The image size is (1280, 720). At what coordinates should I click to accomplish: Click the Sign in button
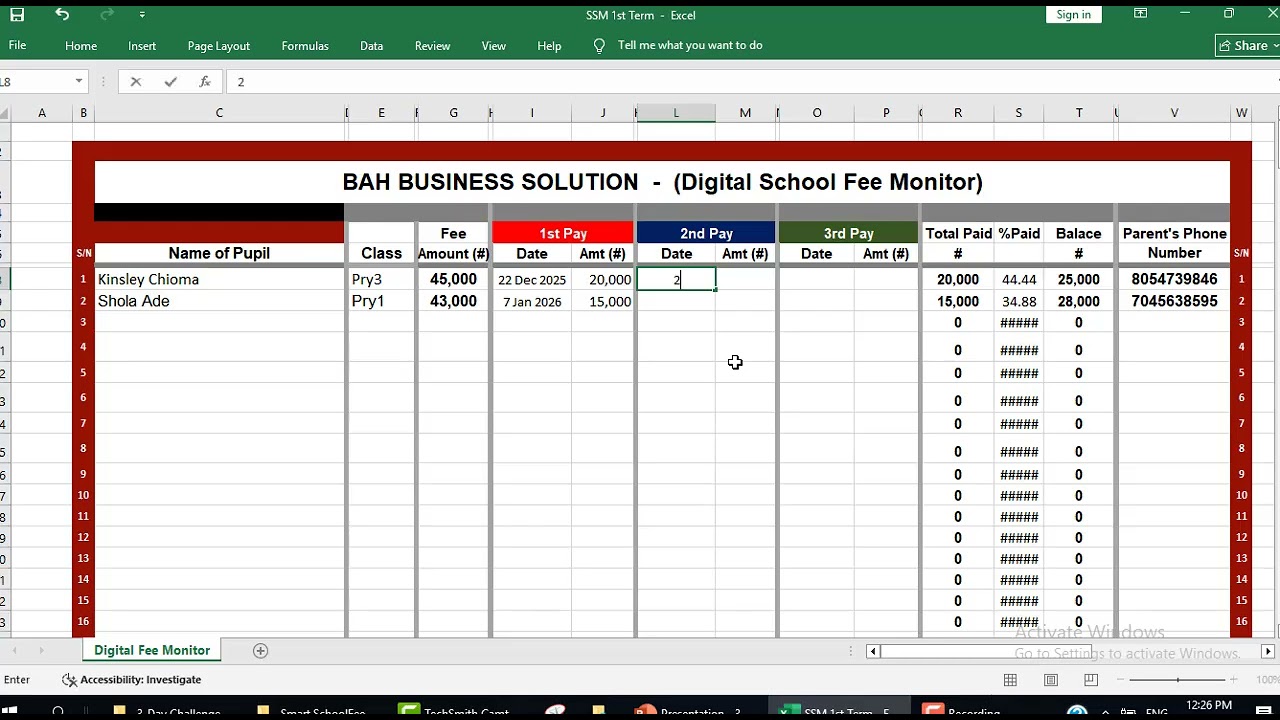tap(1073, 14)
